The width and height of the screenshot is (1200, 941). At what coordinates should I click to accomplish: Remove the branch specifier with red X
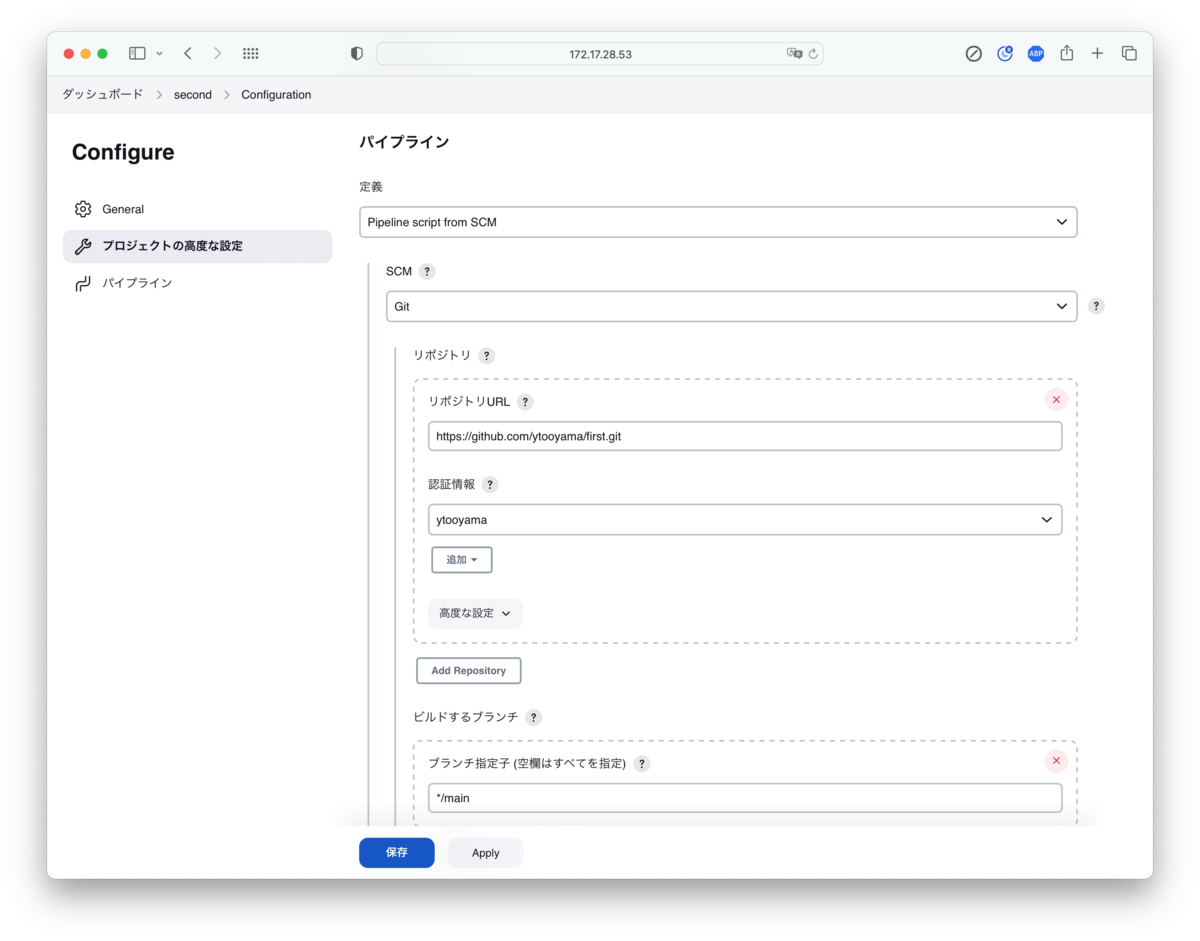pyautogui.click(x=1056, y=762)
